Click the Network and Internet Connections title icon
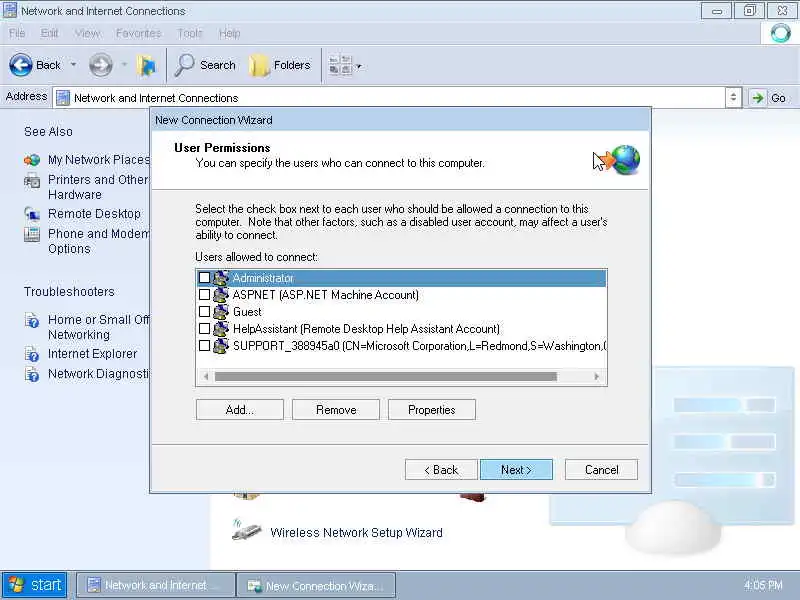This screenshot has width=800, height=600. pyautogui.click(x=10, y=11)
